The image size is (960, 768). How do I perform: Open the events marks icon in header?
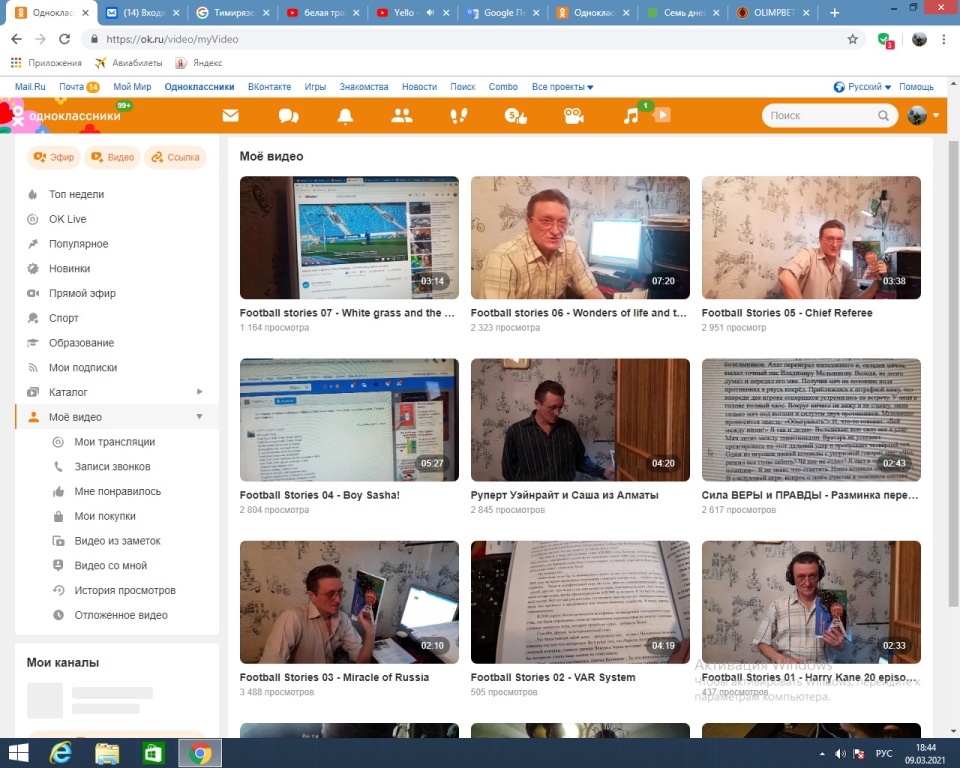click(x=516, y=115)
